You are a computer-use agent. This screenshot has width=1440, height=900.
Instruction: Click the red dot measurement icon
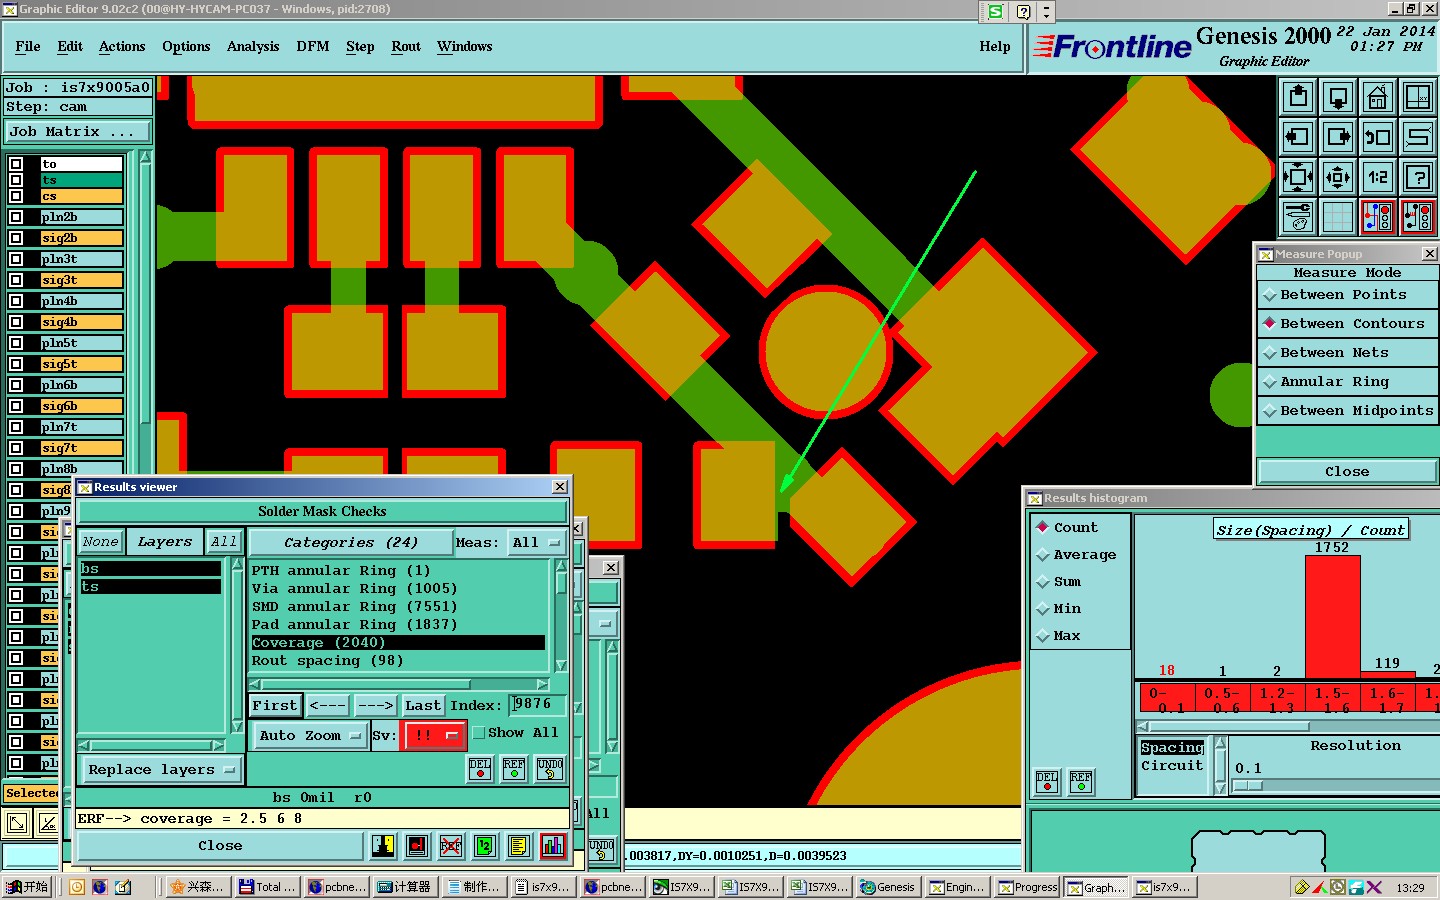[x=417, y=846]
